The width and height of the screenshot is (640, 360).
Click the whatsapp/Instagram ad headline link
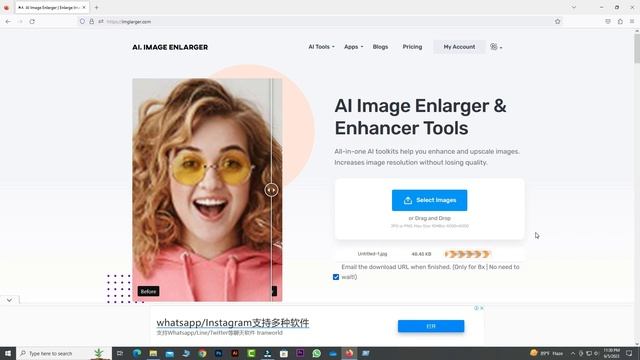point(233,323)
